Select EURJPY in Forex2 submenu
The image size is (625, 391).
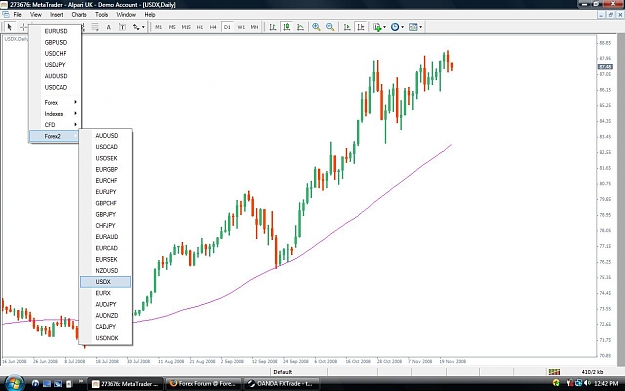pyautogui.click(x=106, y=192)
